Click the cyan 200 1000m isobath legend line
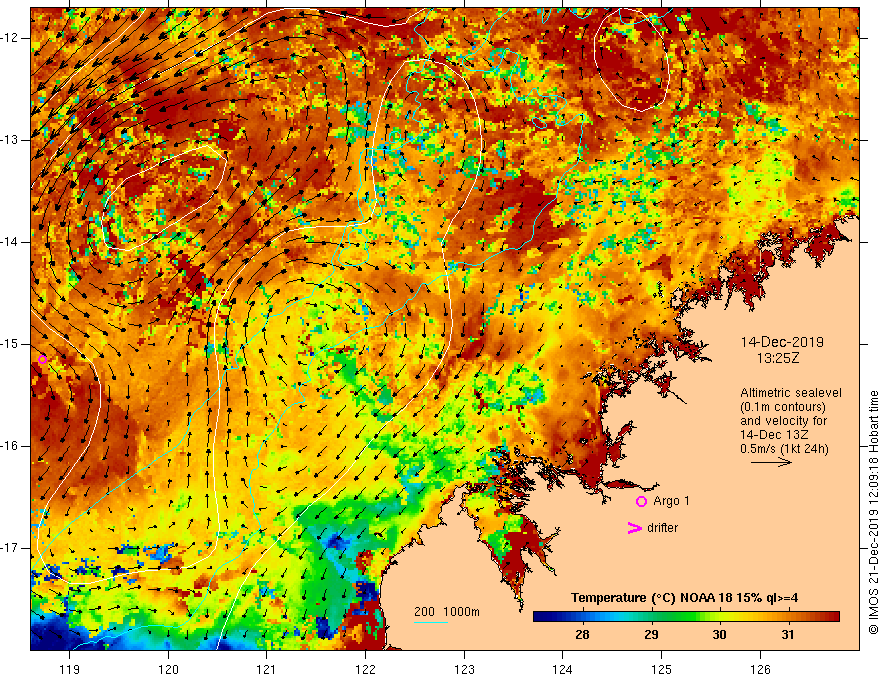The width and height of the screenshot is (880, 680). 430,622
